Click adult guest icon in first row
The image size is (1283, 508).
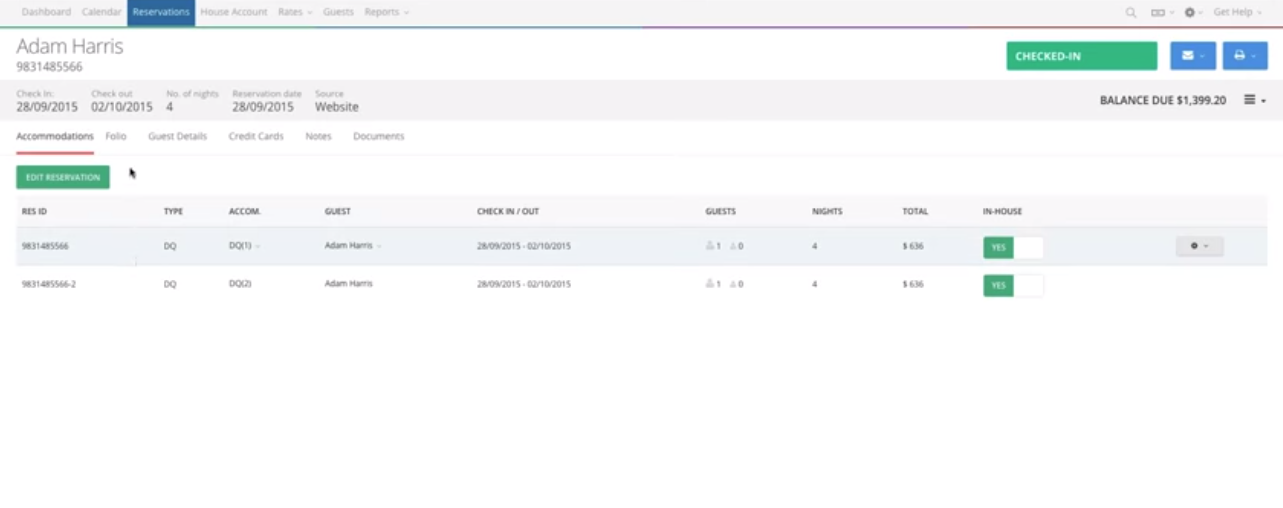[710, 246]
